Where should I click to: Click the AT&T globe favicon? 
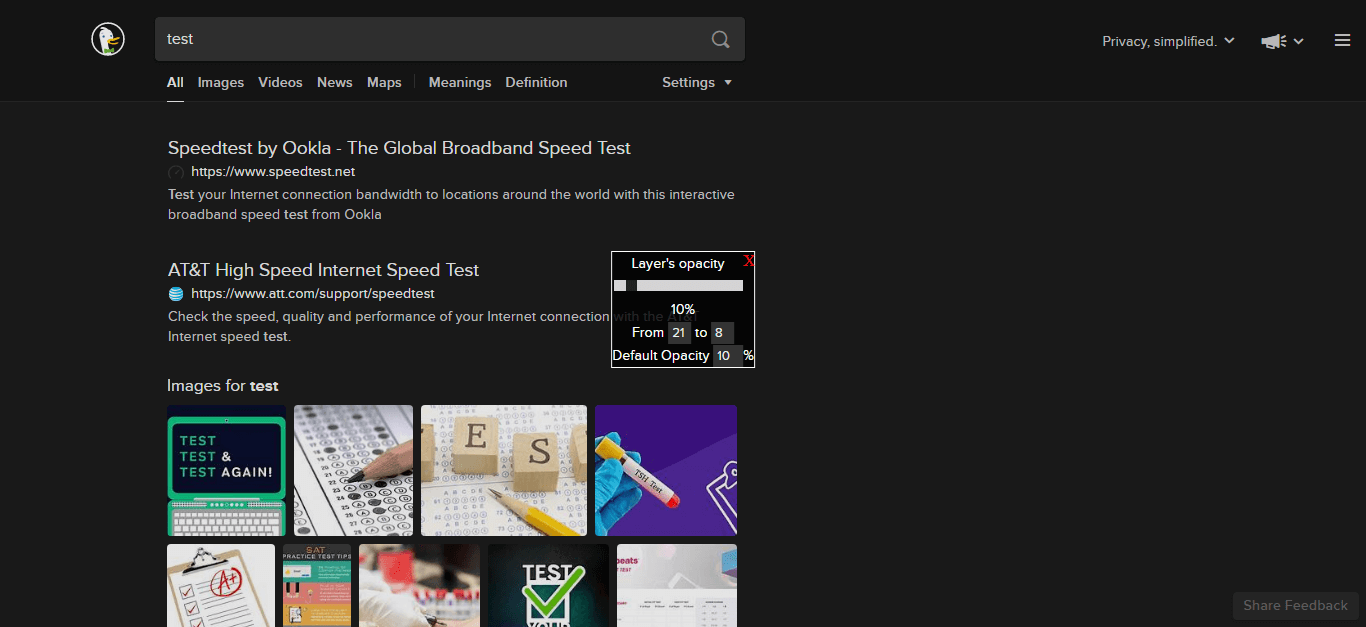[176, 294]
